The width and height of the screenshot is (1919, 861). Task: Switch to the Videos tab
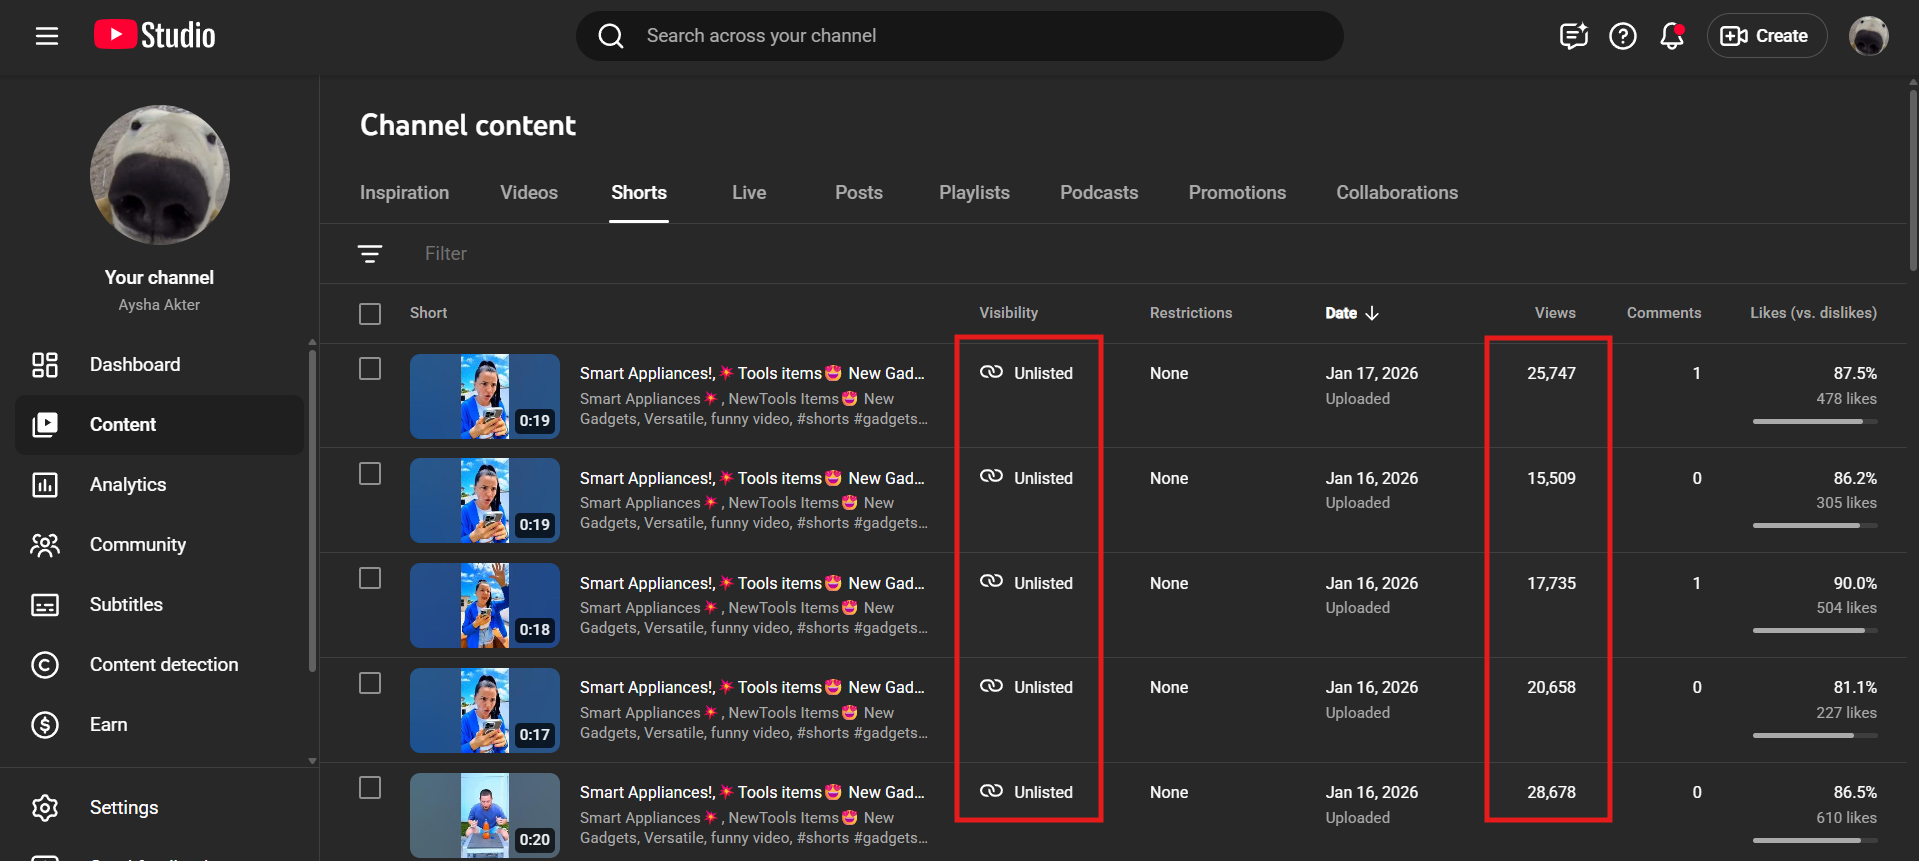pos(529,193)
